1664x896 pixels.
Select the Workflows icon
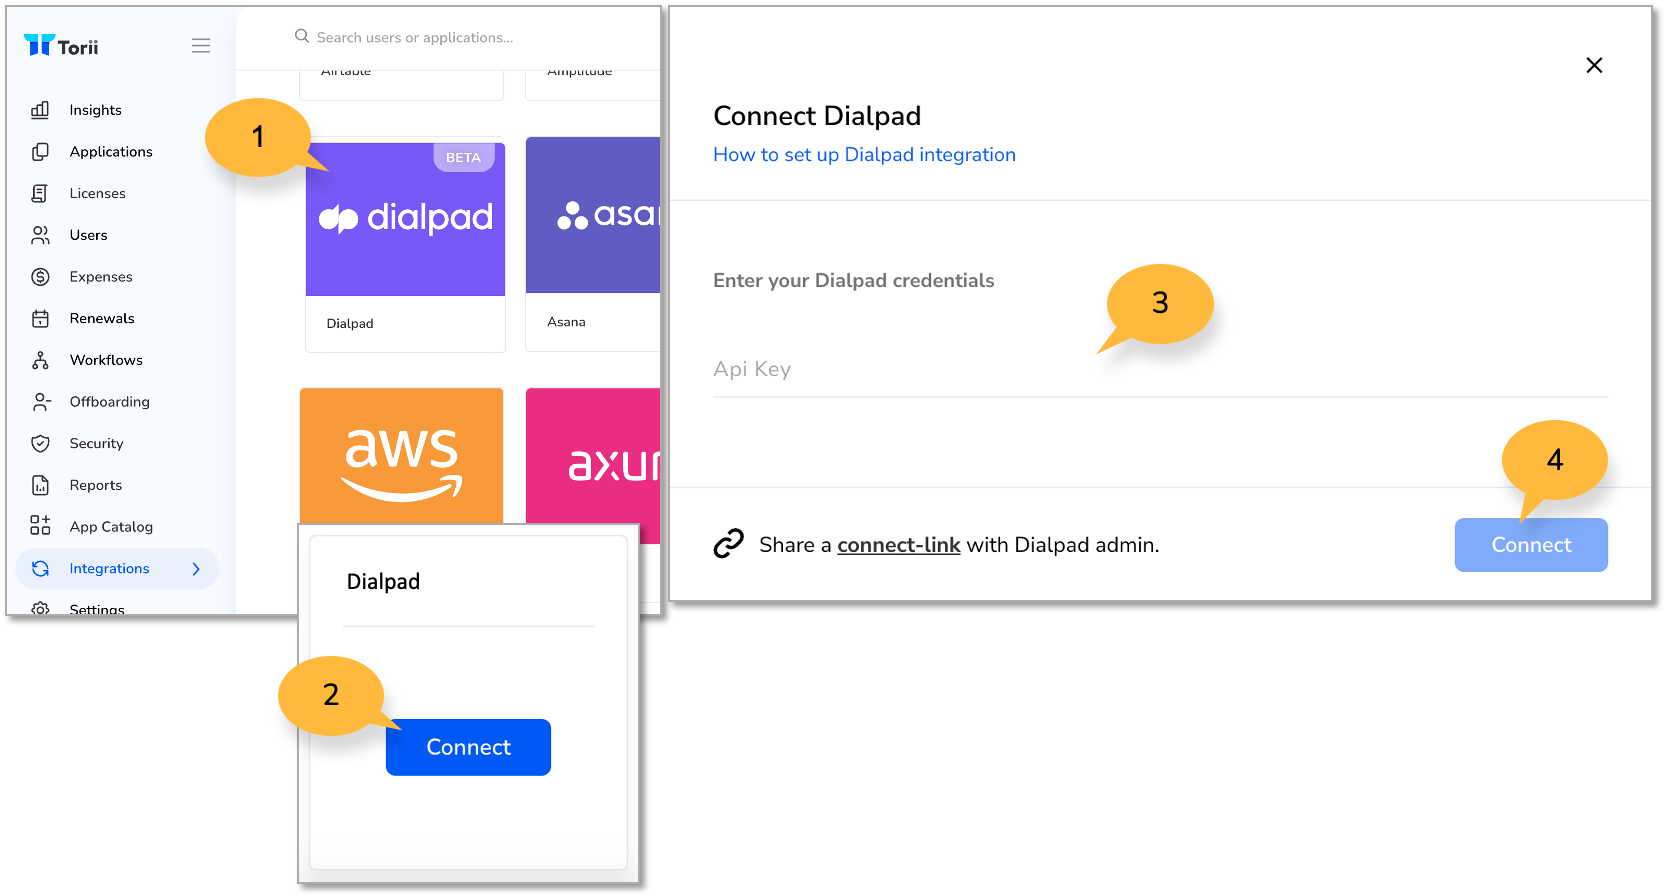(40, 360)
